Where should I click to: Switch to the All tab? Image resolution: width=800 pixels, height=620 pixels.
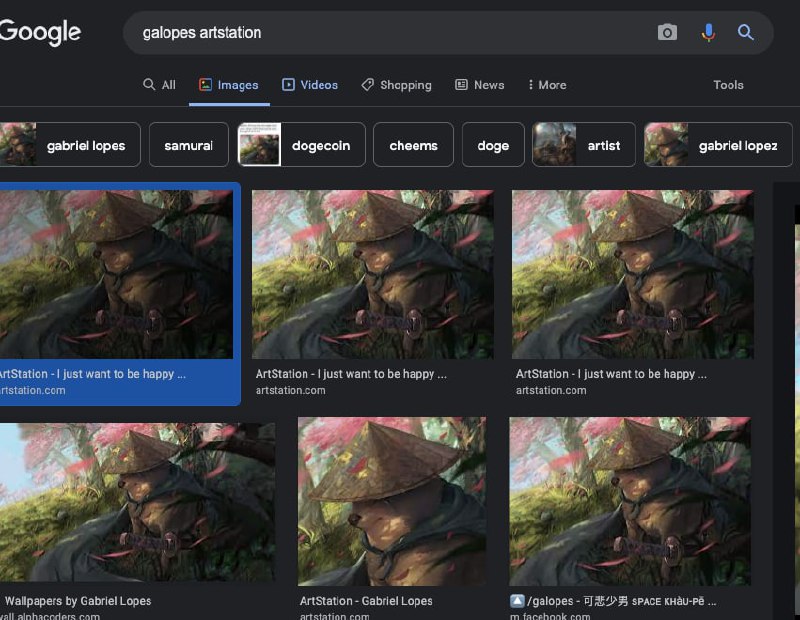pos(159,85)
